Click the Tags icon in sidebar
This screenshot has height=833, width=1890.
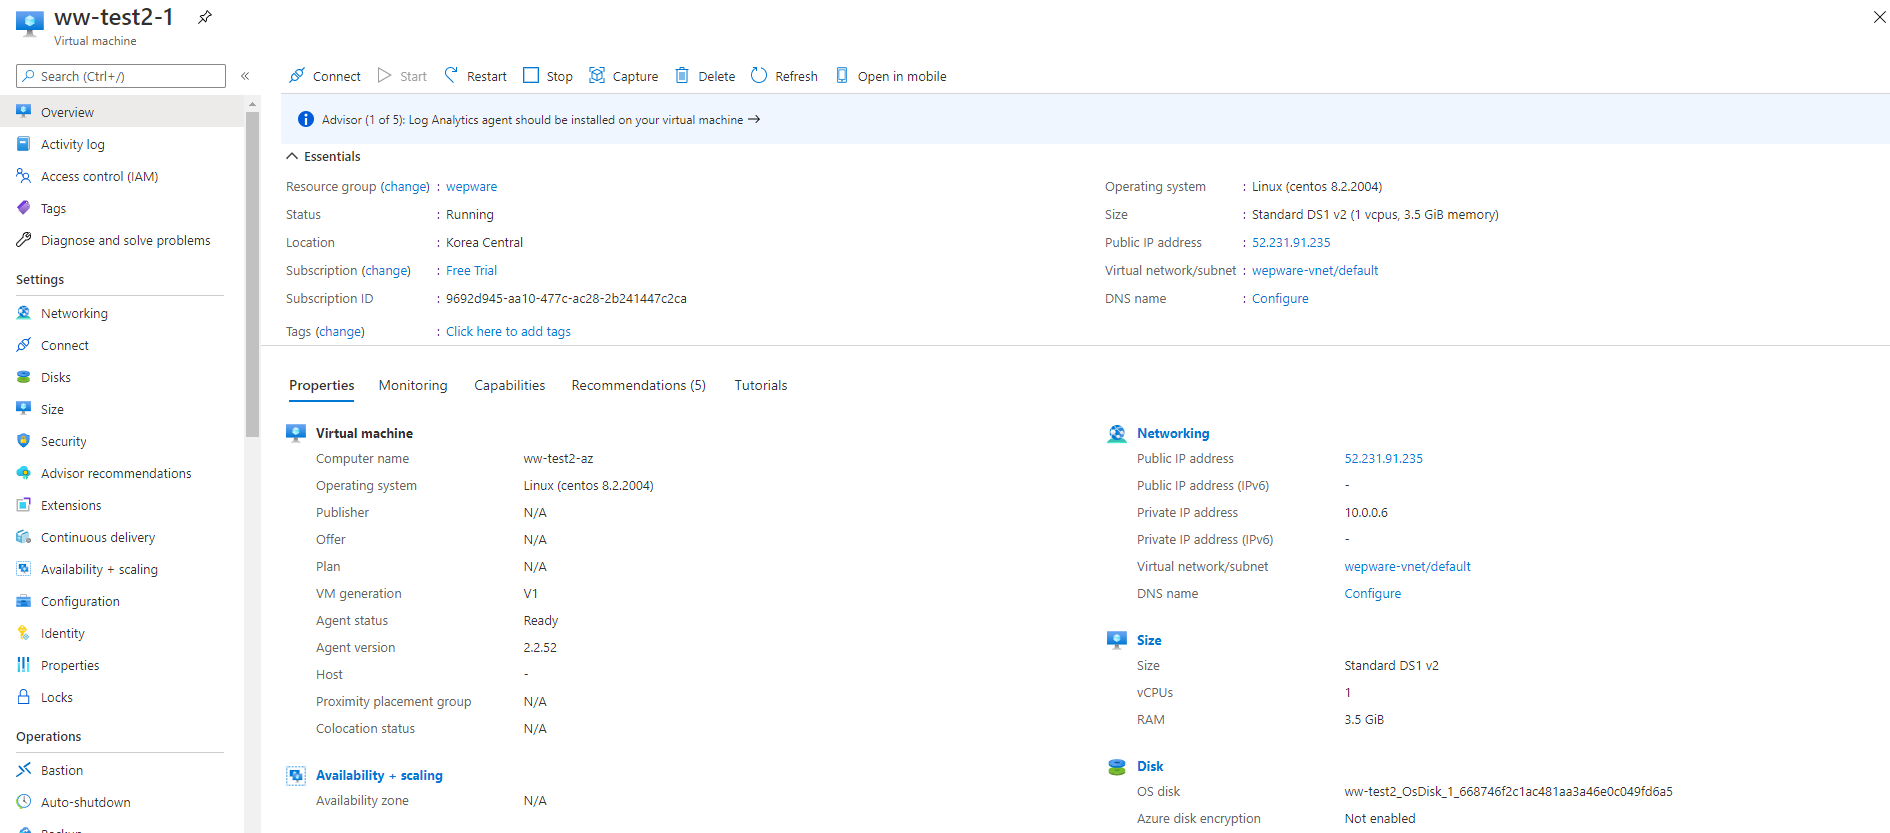(24, 207)
